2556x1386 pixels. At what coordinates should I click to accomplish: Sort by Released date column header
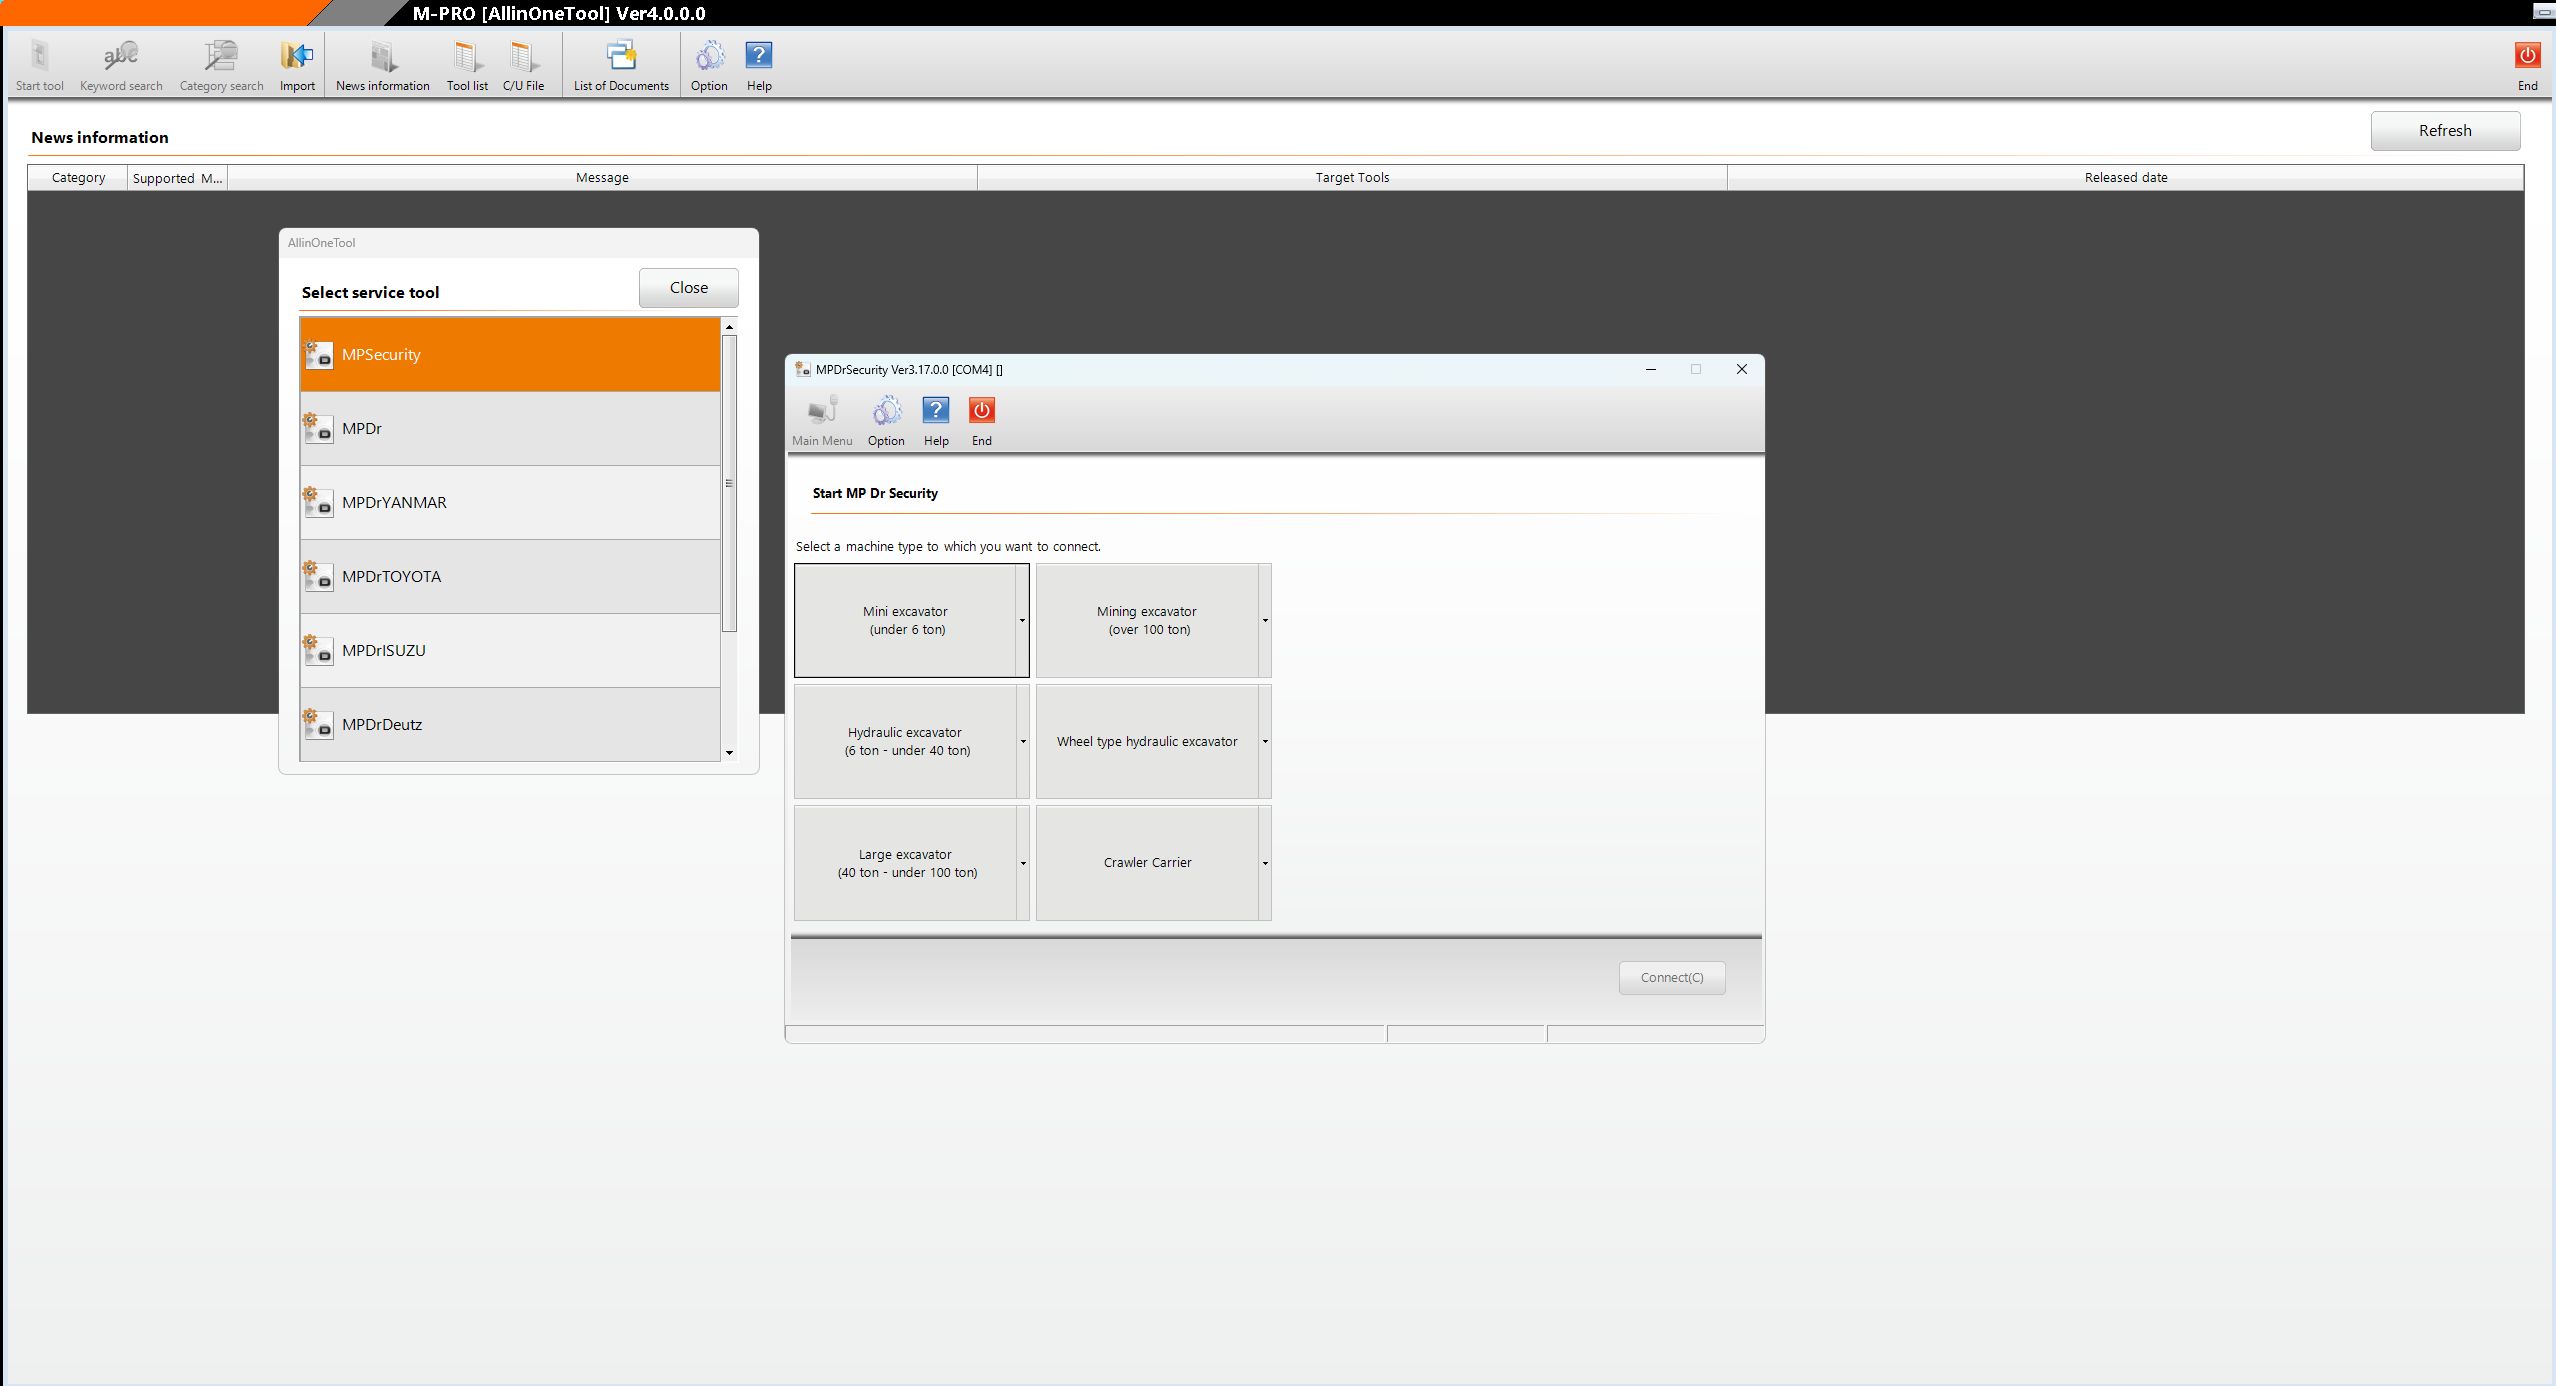coord(2125,178)
